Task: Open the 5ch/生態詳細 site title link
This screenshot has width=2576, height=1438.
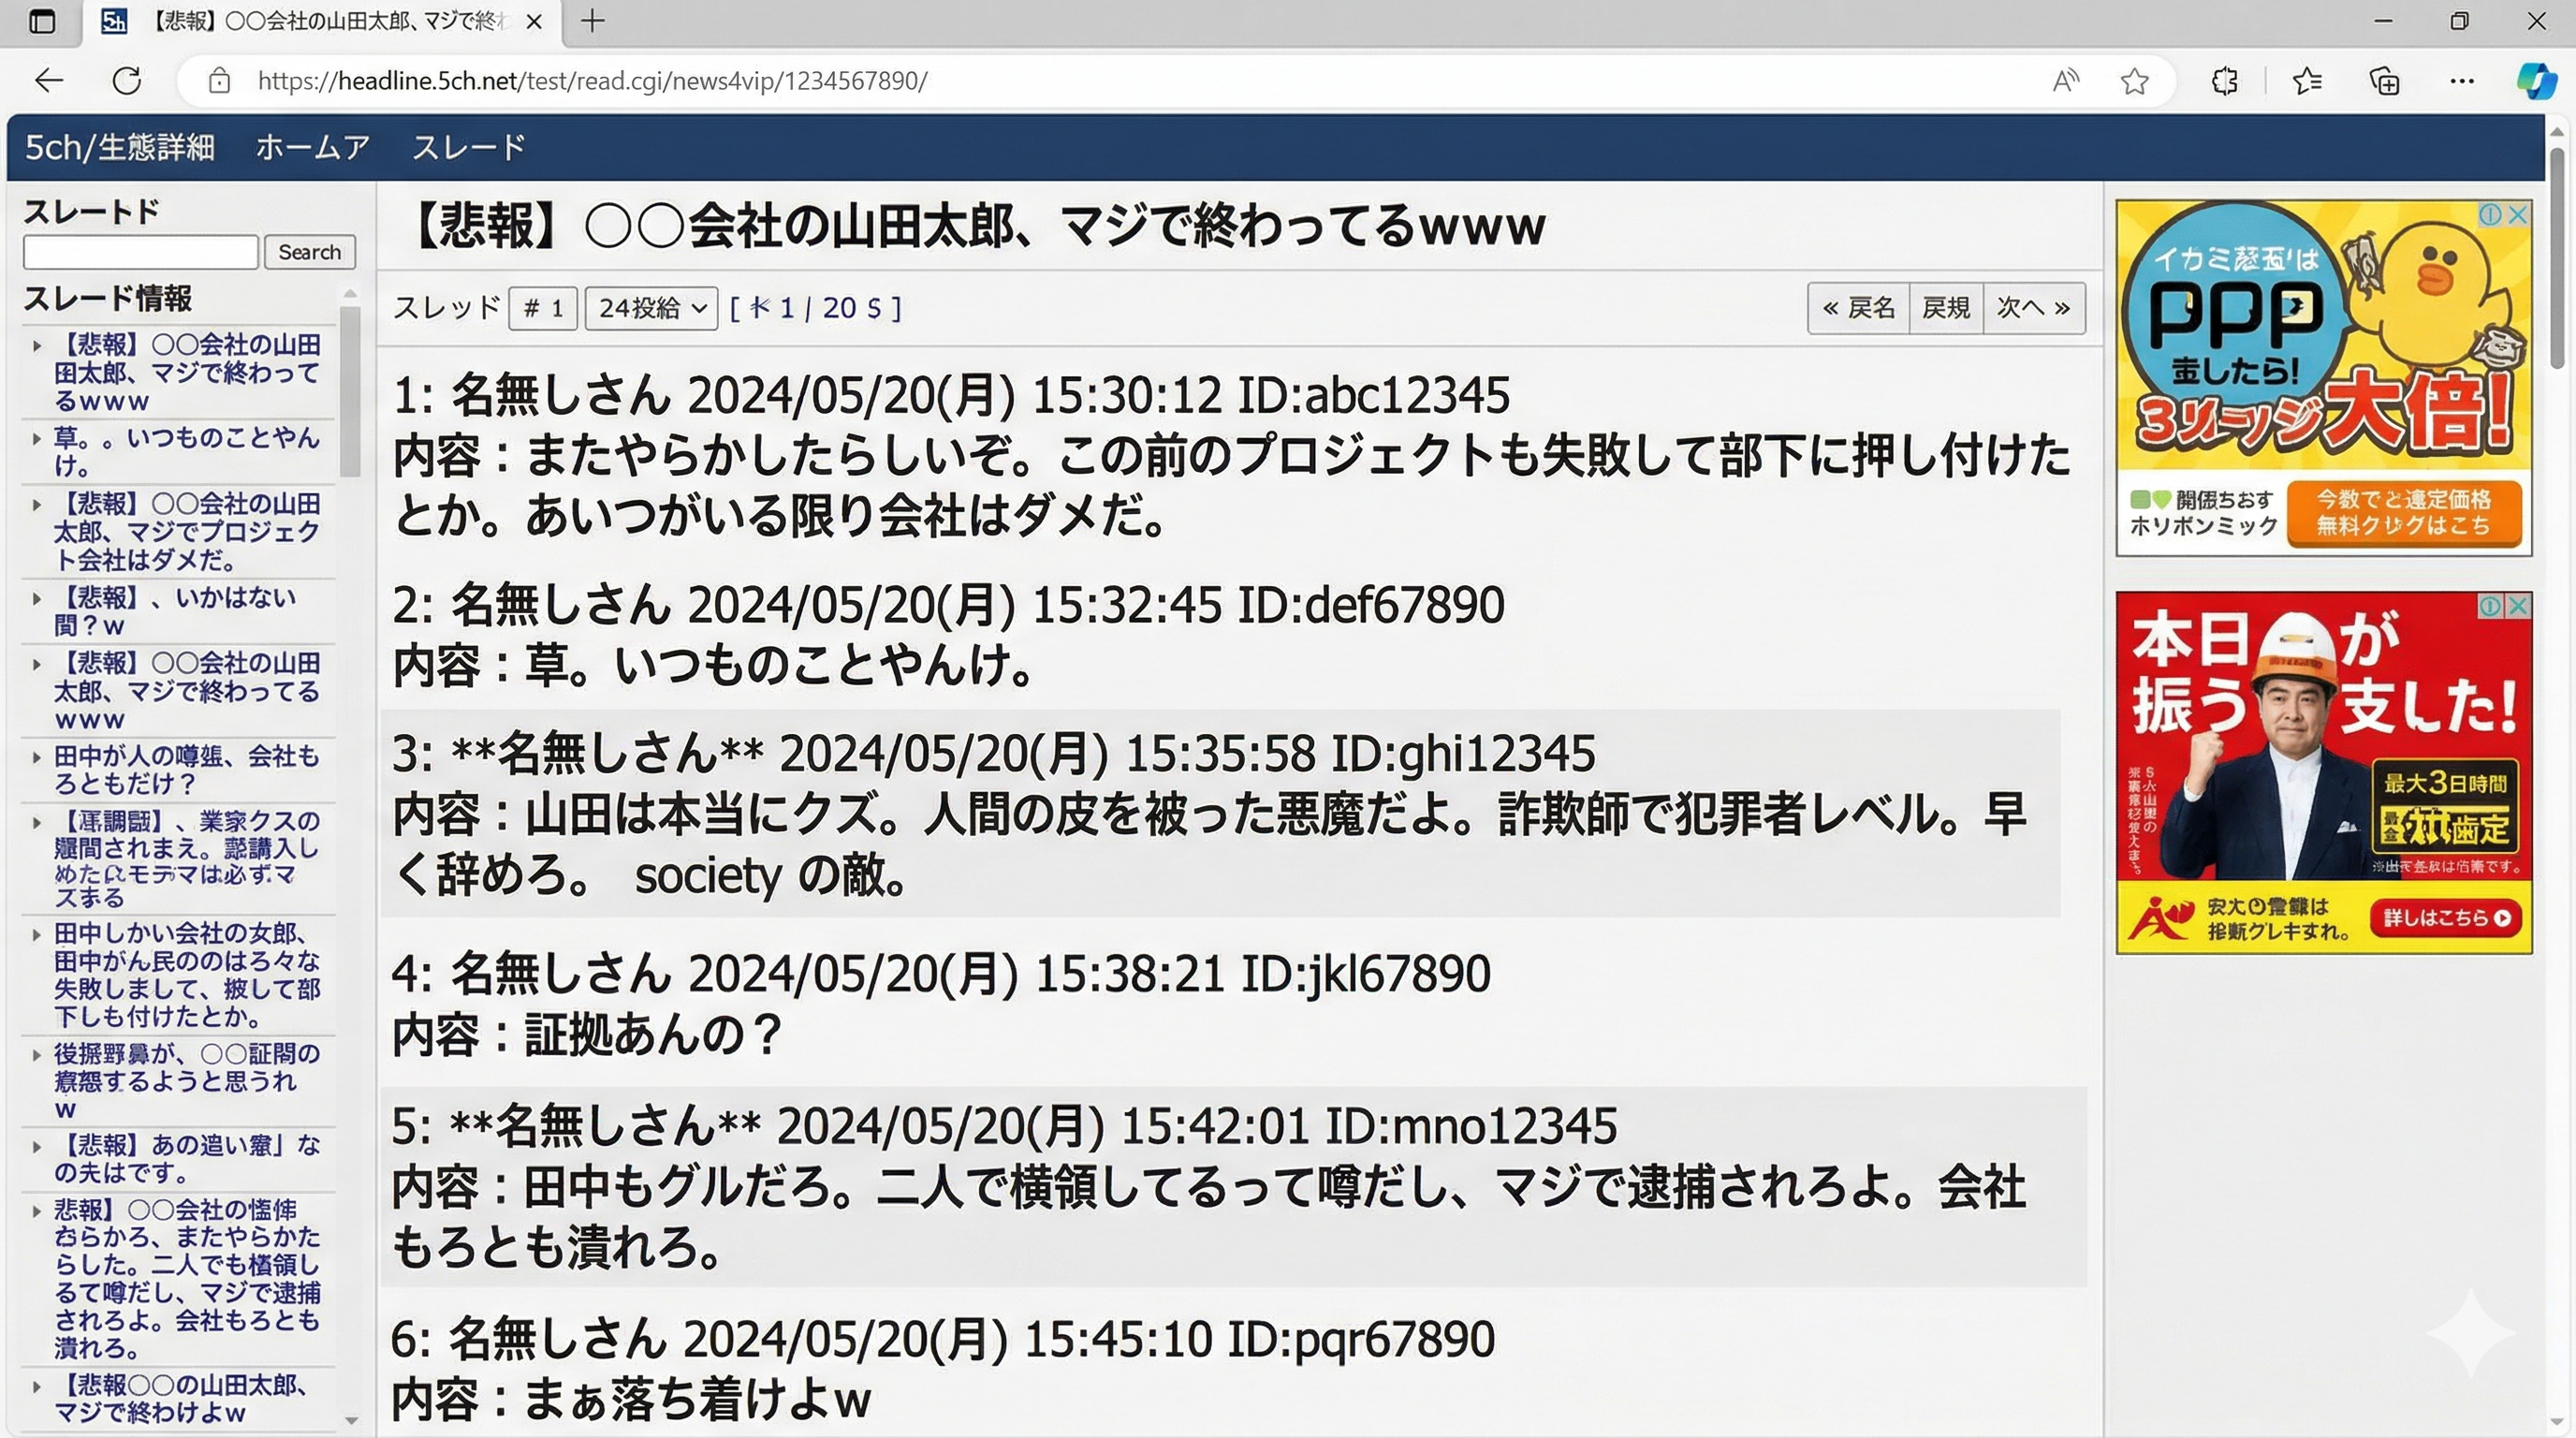Action: [120, 147]
